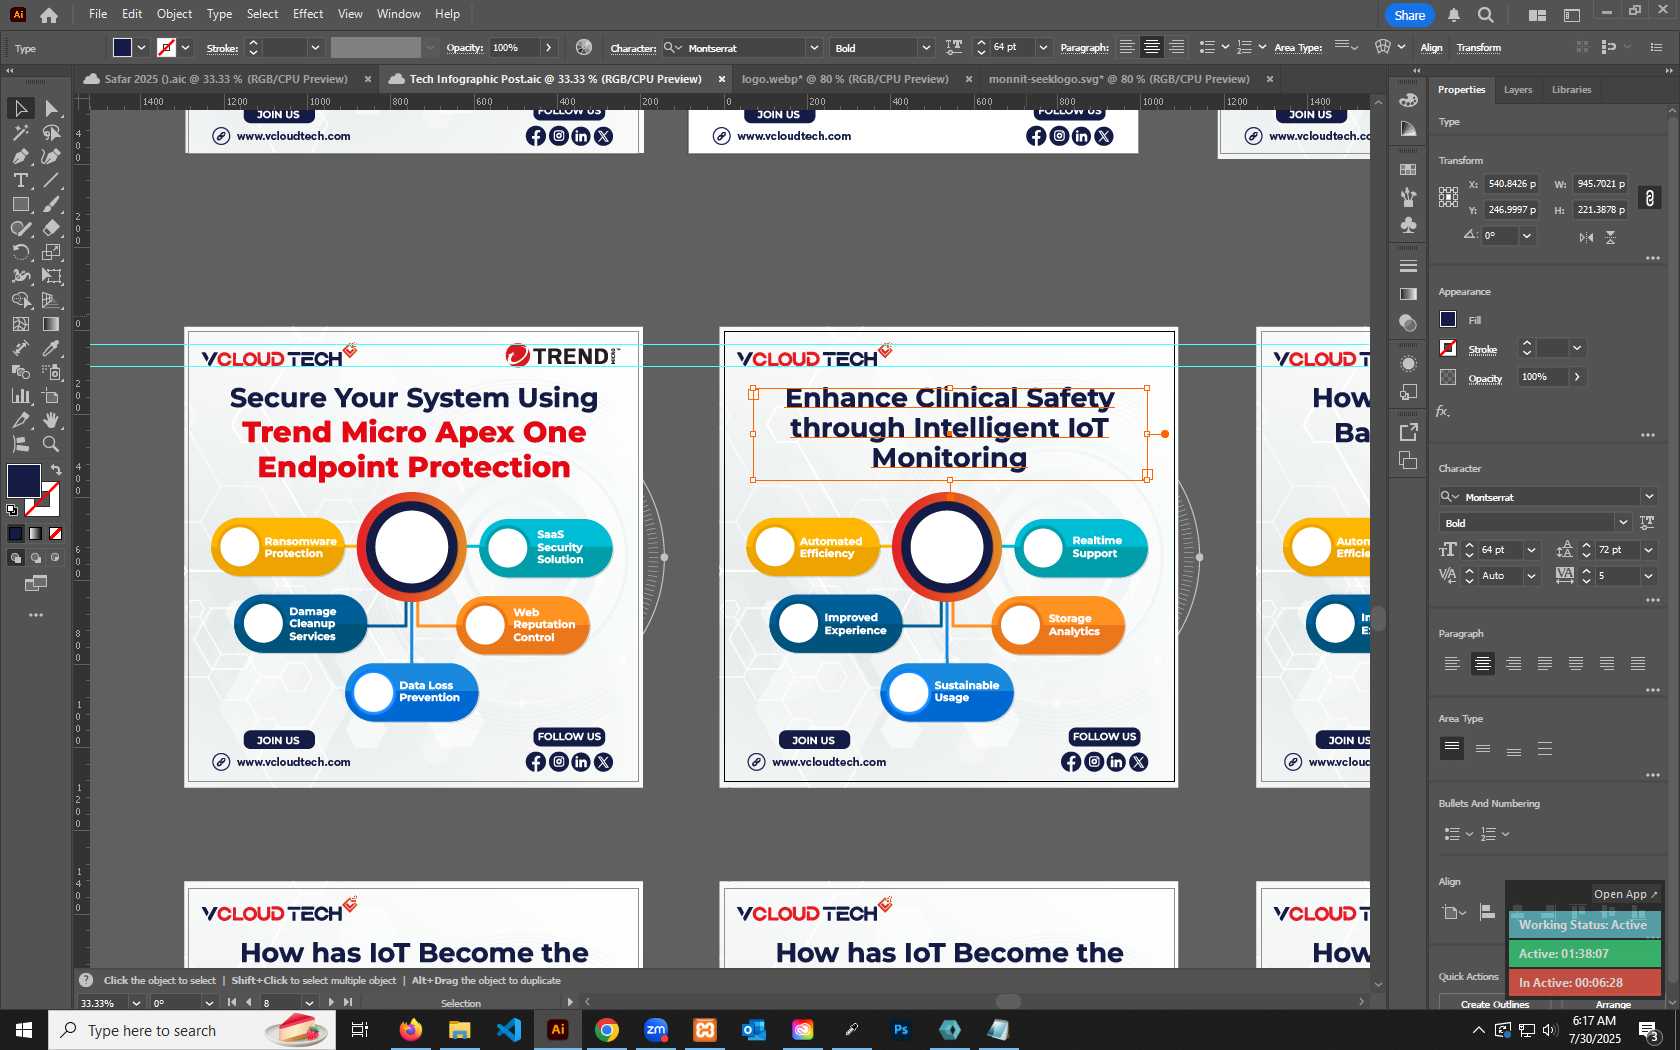Open the zoom level 33.33% dropdown
This screenshot has height=1050, width=1680.
point(136,1003)
